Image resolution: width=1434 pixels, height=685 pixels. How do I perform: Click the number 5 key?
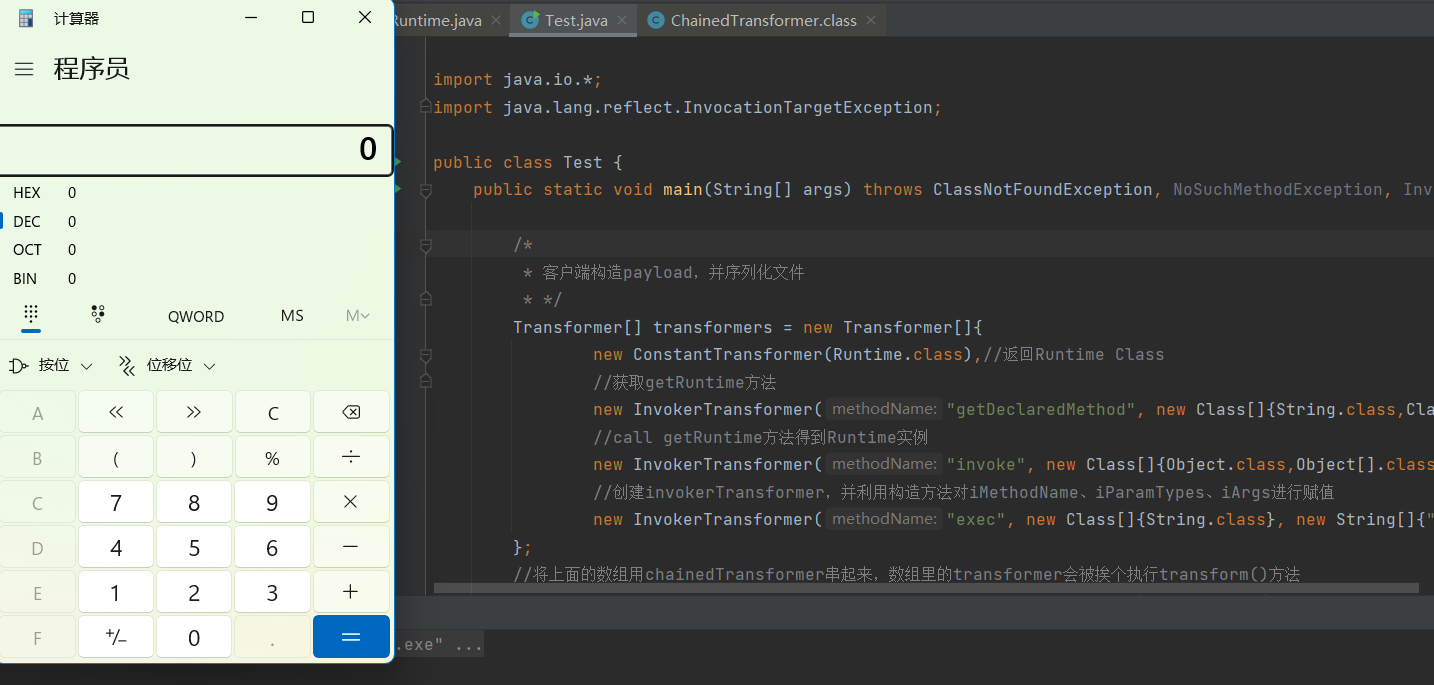click(x=194, y=547)
